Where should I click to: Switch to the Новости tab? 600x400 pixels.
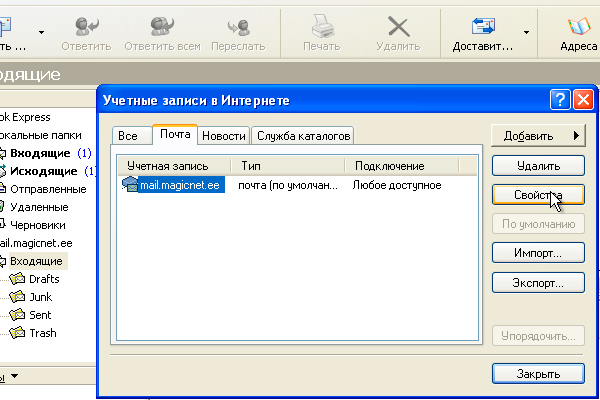coord(224,135)
